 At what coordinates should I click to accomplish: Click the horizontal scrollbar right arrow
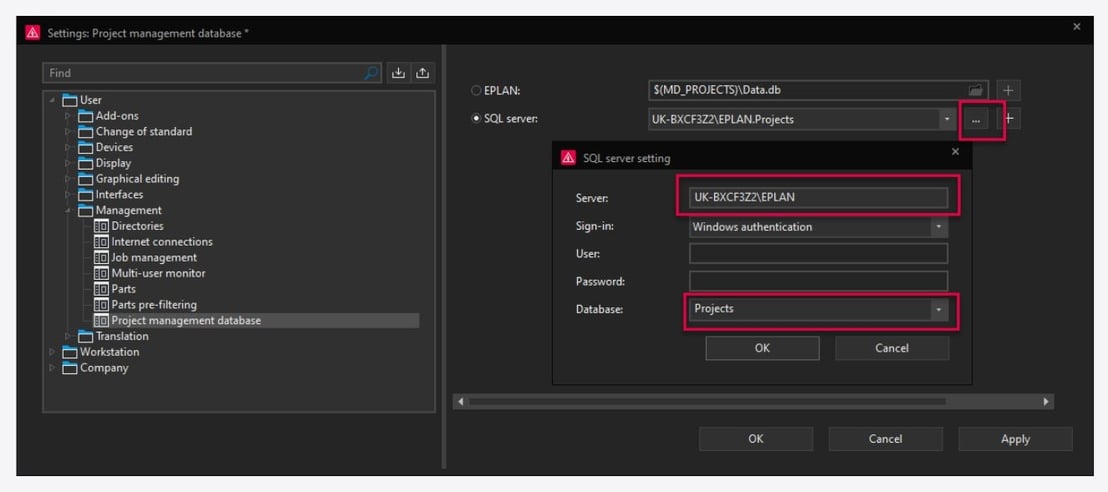[x=1047, y=402]
